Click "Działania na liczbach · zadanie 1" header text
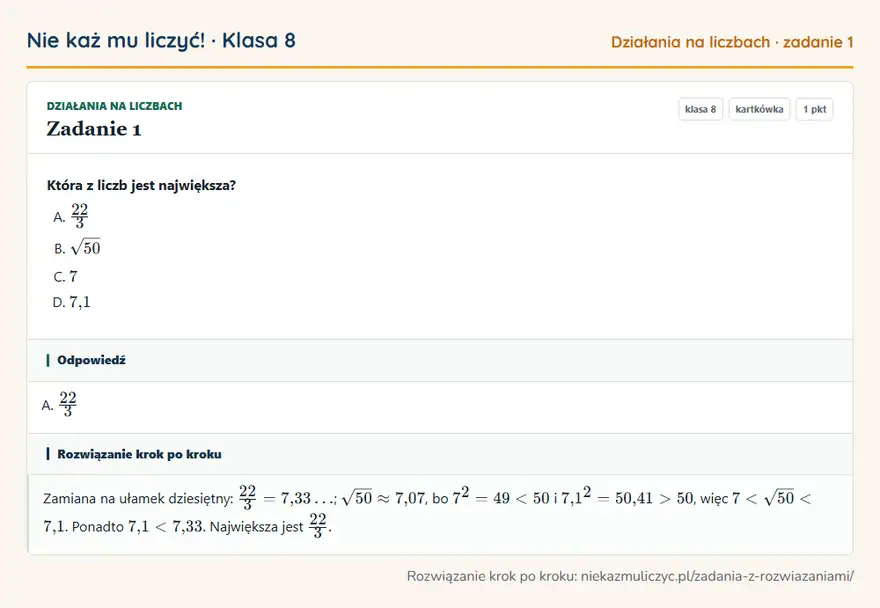880x608 pixels. click(x=732, y=42)
